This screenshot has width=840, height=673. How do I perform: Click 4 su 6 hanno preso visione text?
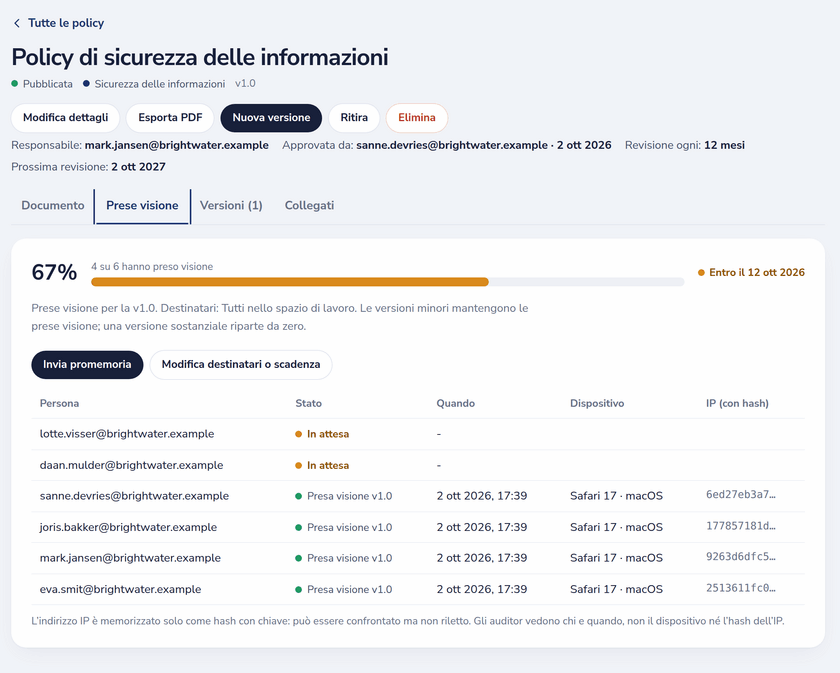[152, 267]
